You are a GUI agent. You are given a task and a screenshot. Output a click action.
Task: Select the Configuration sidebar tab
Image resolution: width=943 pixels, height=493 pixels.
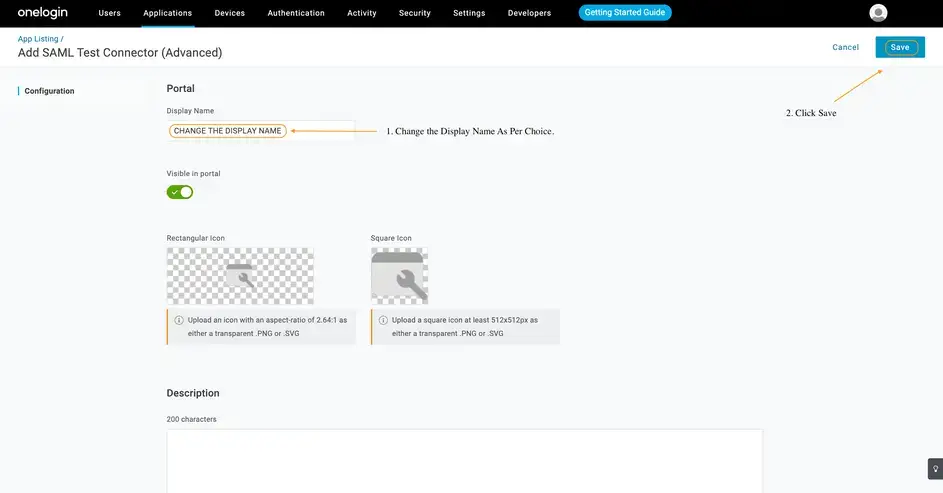[49, 91]
